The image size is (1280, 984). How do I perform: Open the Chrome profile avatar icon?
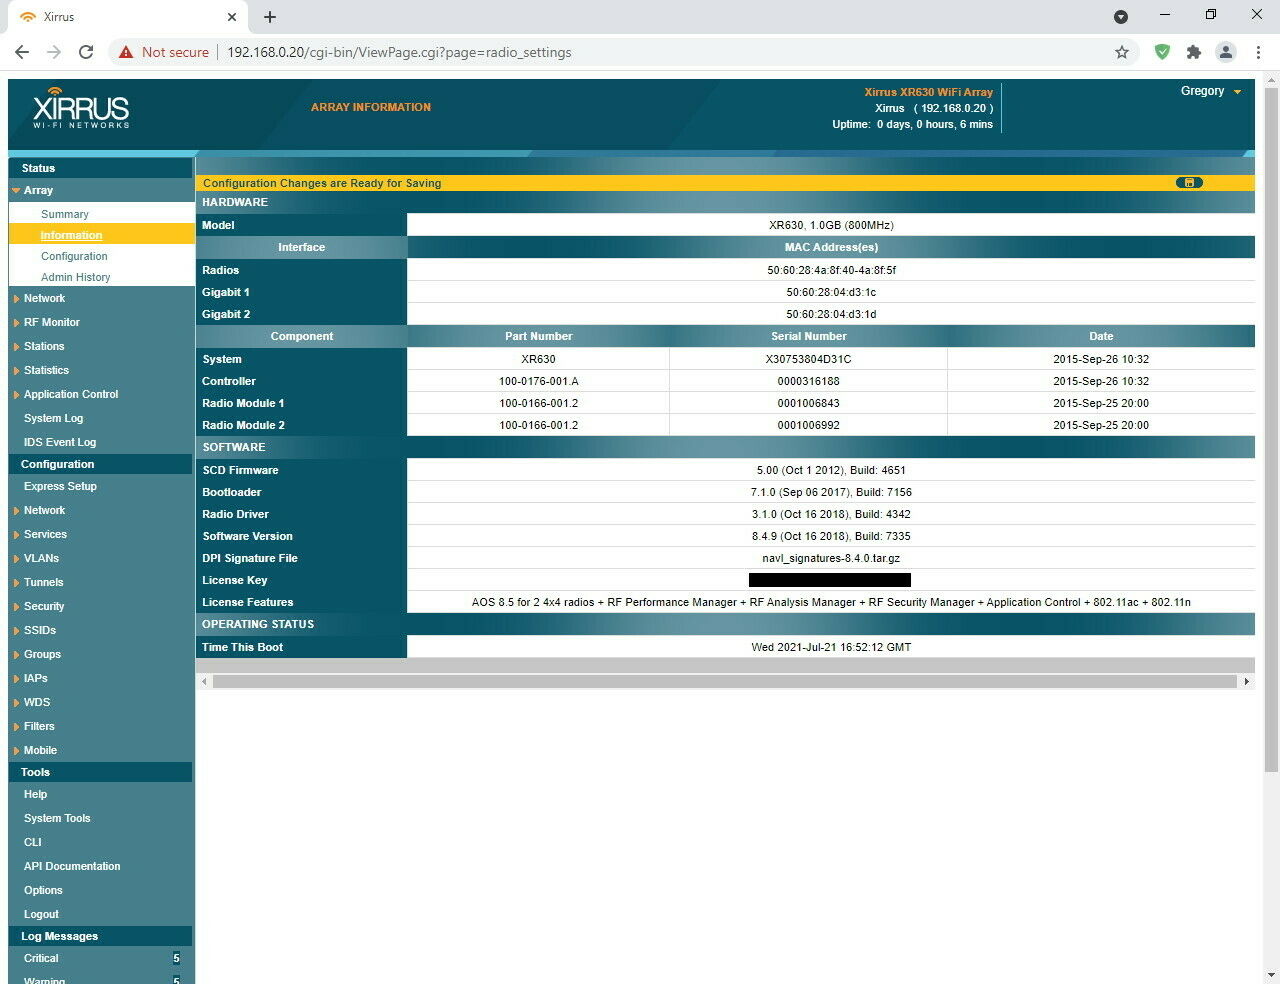(x=1226, y=52)
